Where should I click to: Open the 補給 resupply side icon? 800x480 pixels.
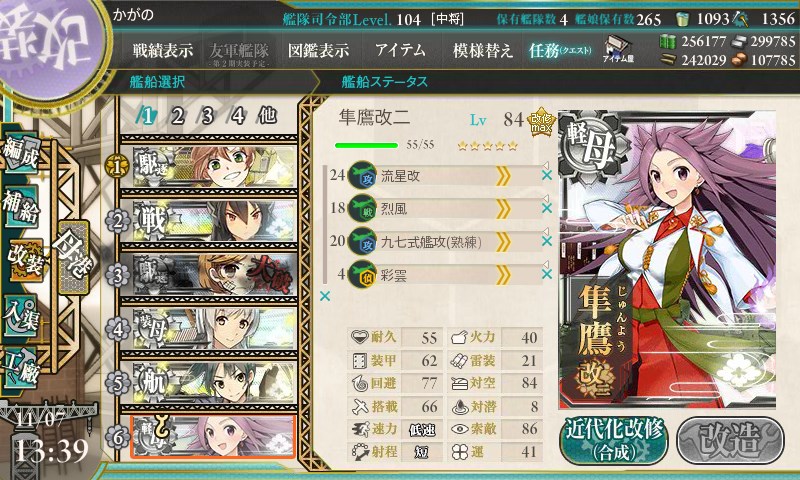point(21,206)
